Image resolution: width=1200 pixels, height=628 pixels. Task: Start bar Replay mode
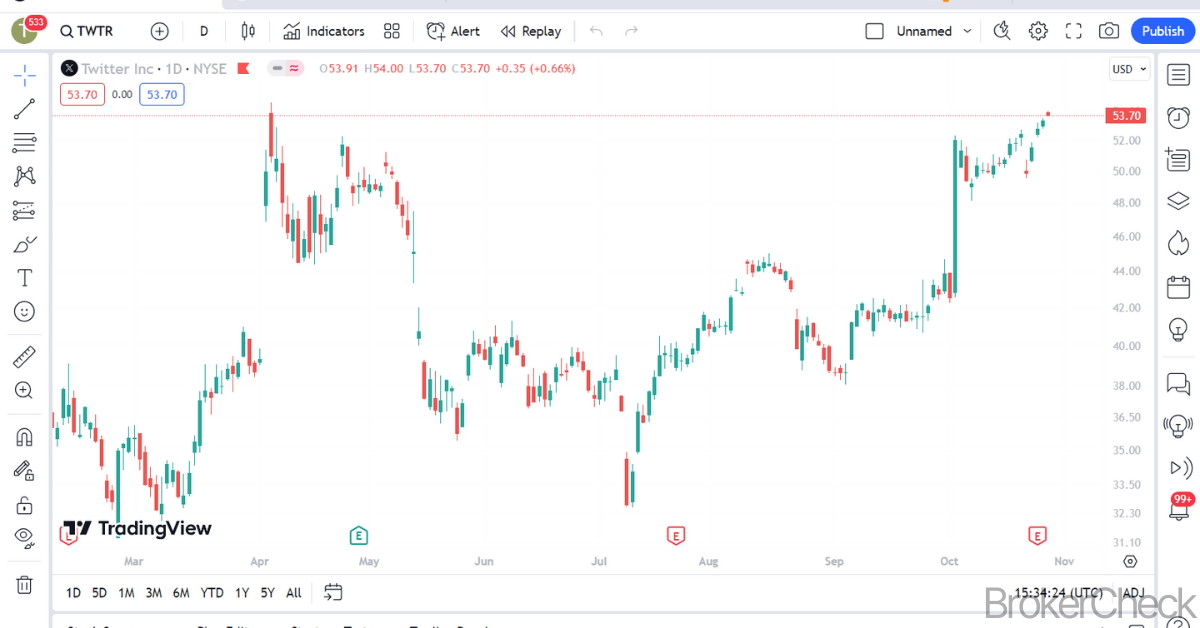(531, 31)
